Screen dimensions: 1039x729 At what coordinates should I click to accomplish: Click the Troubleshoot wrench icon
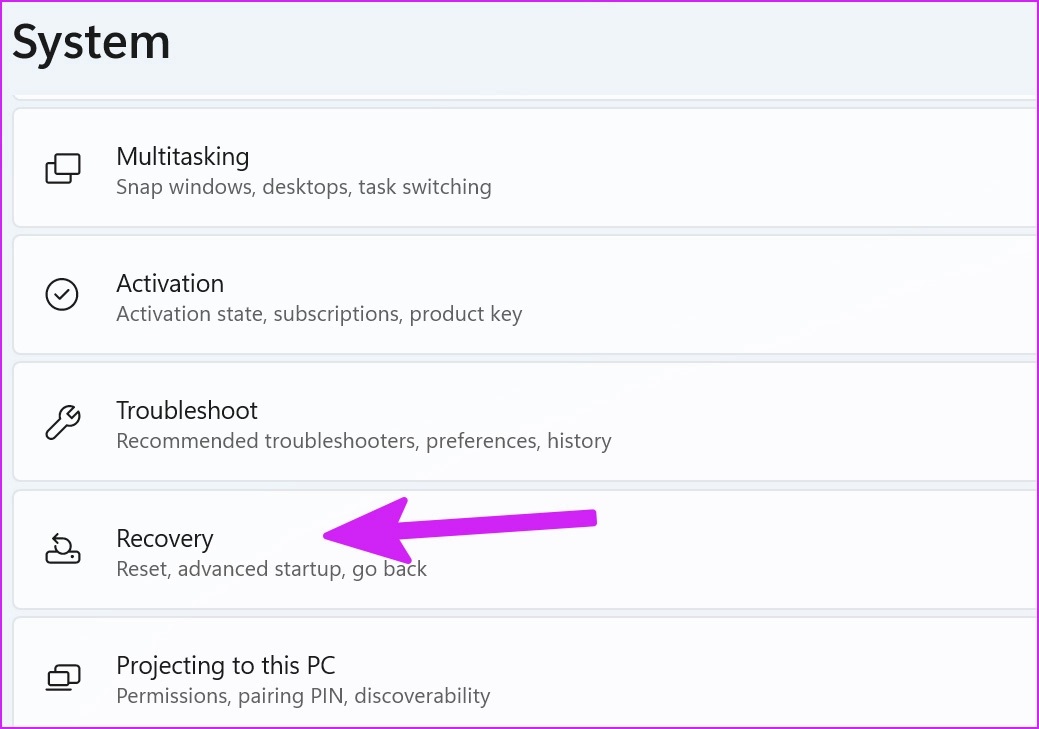tap(63, 422)
